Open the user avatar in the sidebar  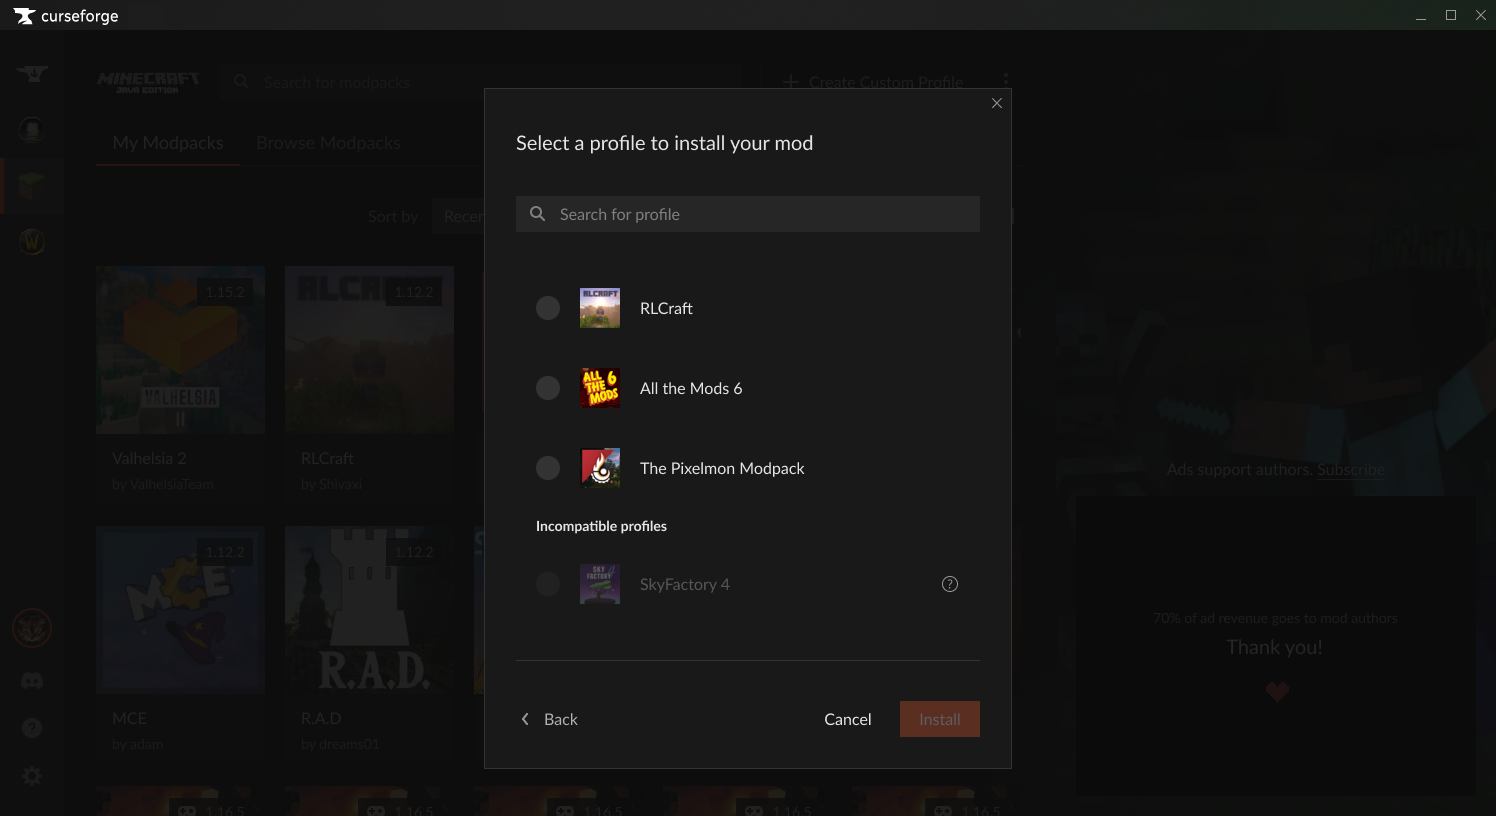32,628
